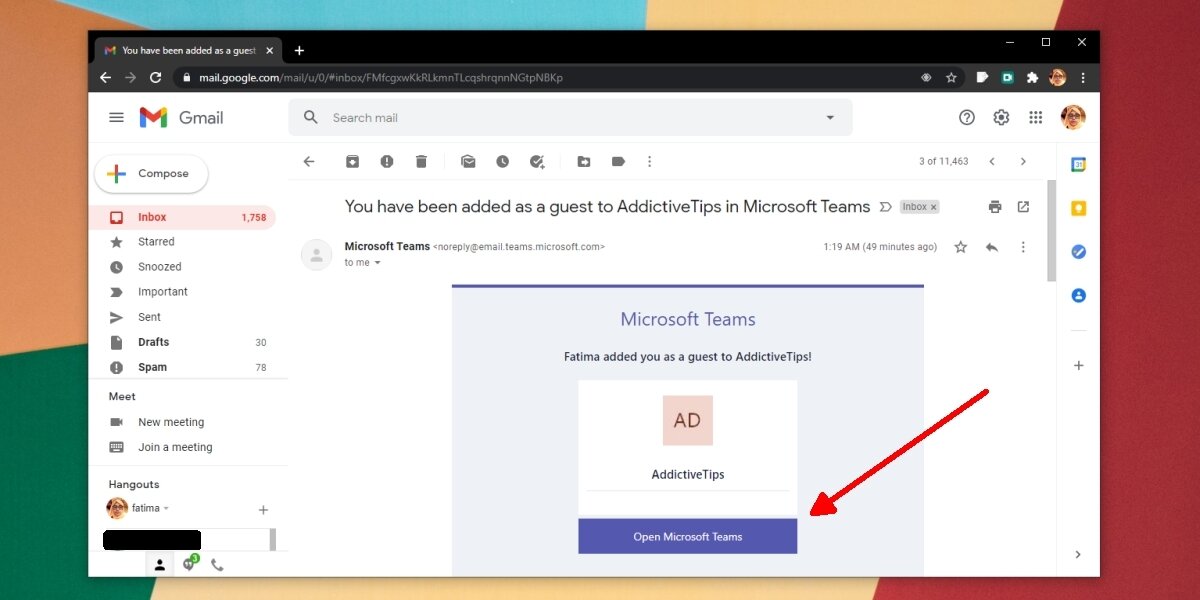This screenshot has height=600, width=1200.
Task: Archive the open email
Action: (352, 161)
